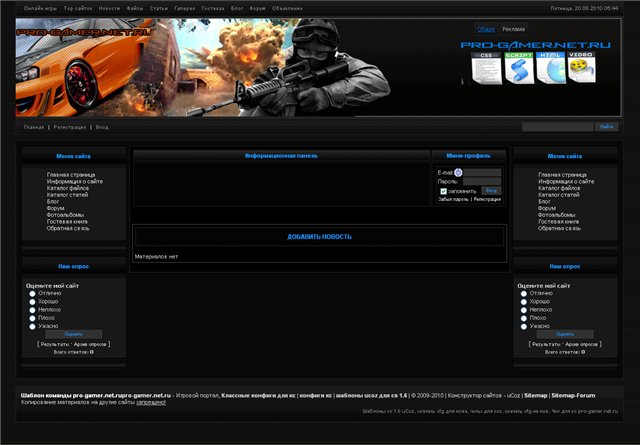This screenshot has height=445, width=640.
Task: Select 'Плохо' in the left sidebar poll
Action: click(32, 318)
